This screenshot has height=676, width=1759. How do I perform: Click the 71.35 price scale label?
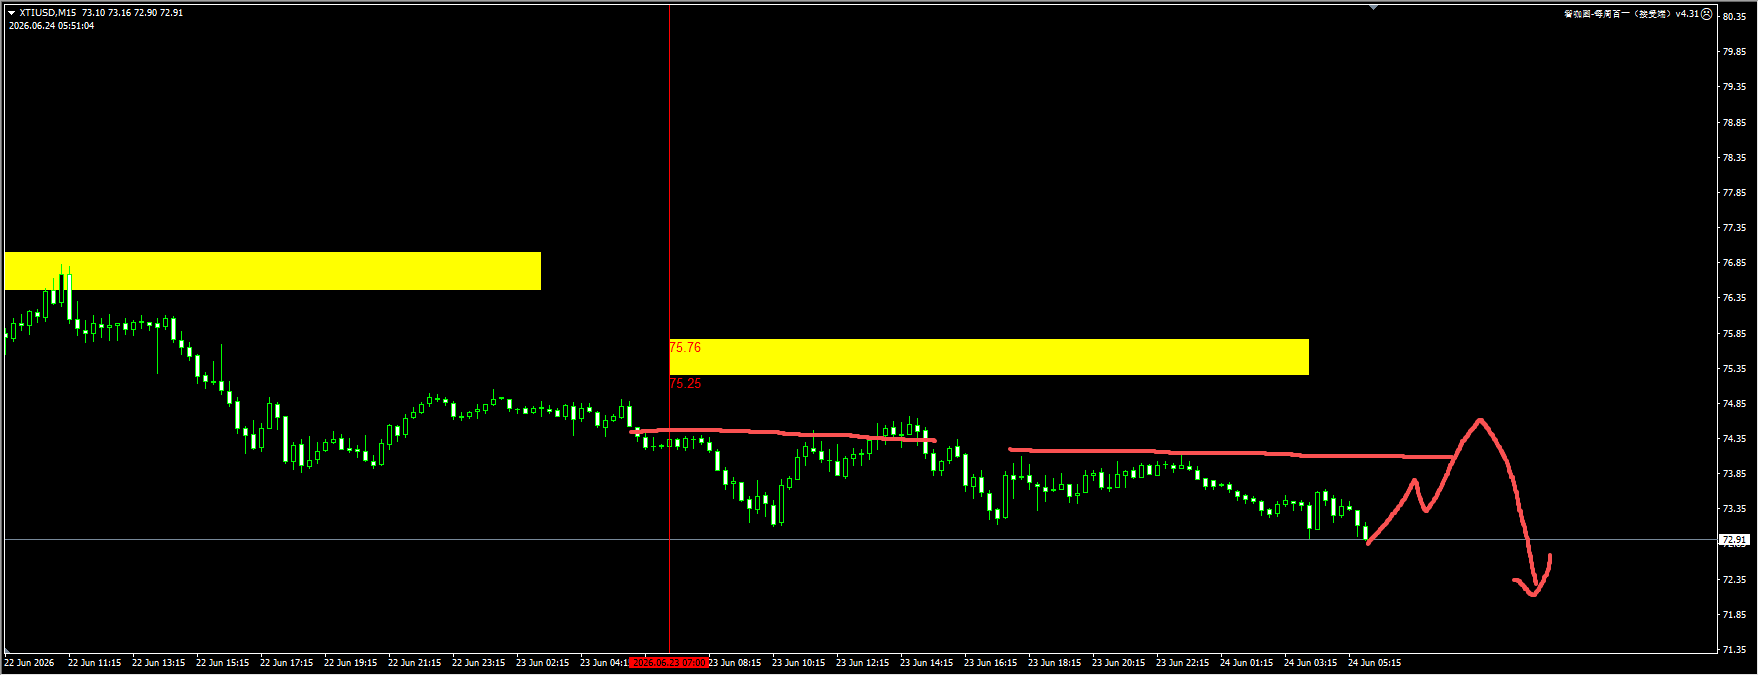[1734, 650]
